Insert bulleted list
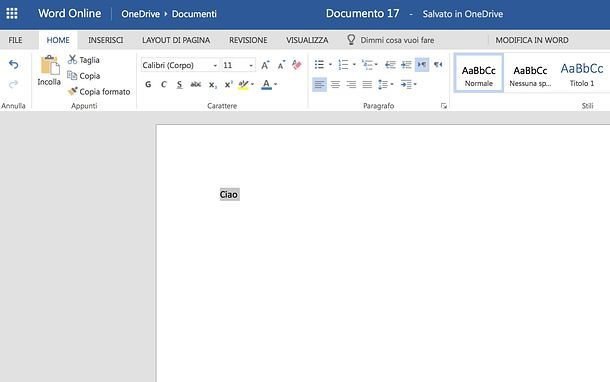610x382 pixels. pyautogui.click(x=319, y=65)
